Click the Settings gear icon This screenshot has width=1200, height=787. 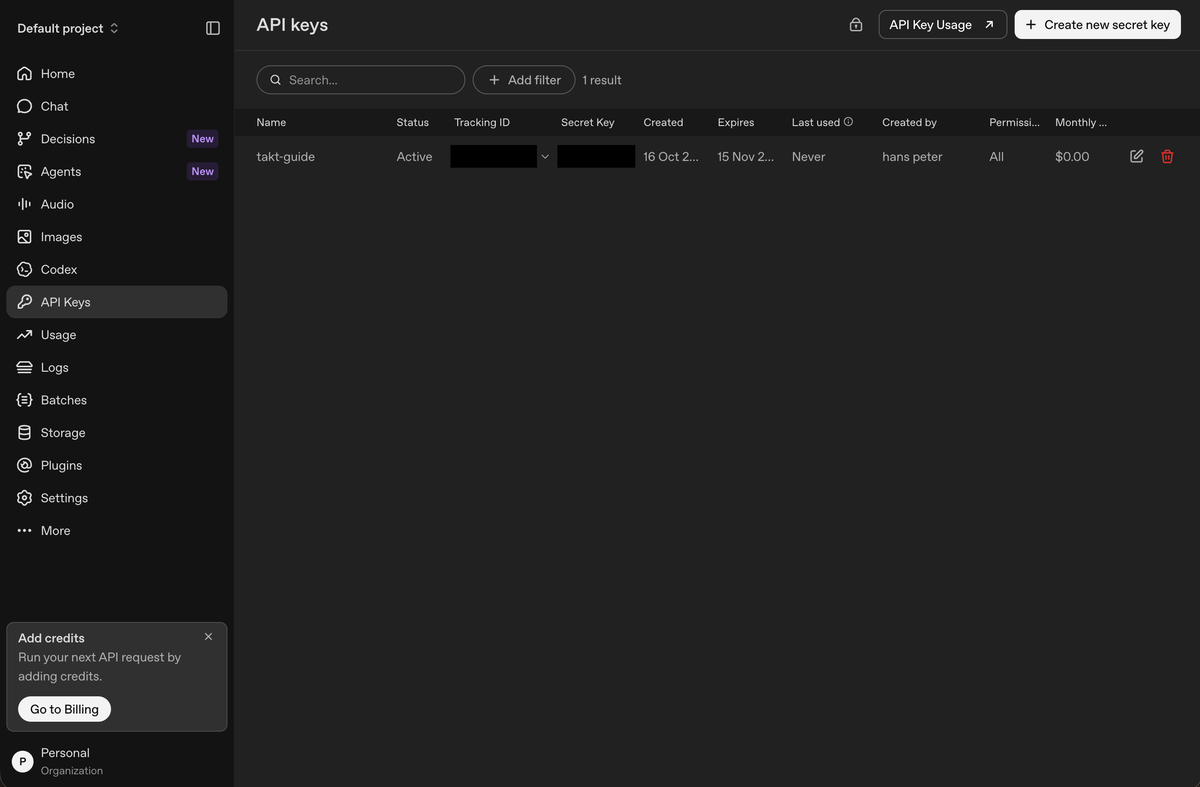(x=25, y=498)
